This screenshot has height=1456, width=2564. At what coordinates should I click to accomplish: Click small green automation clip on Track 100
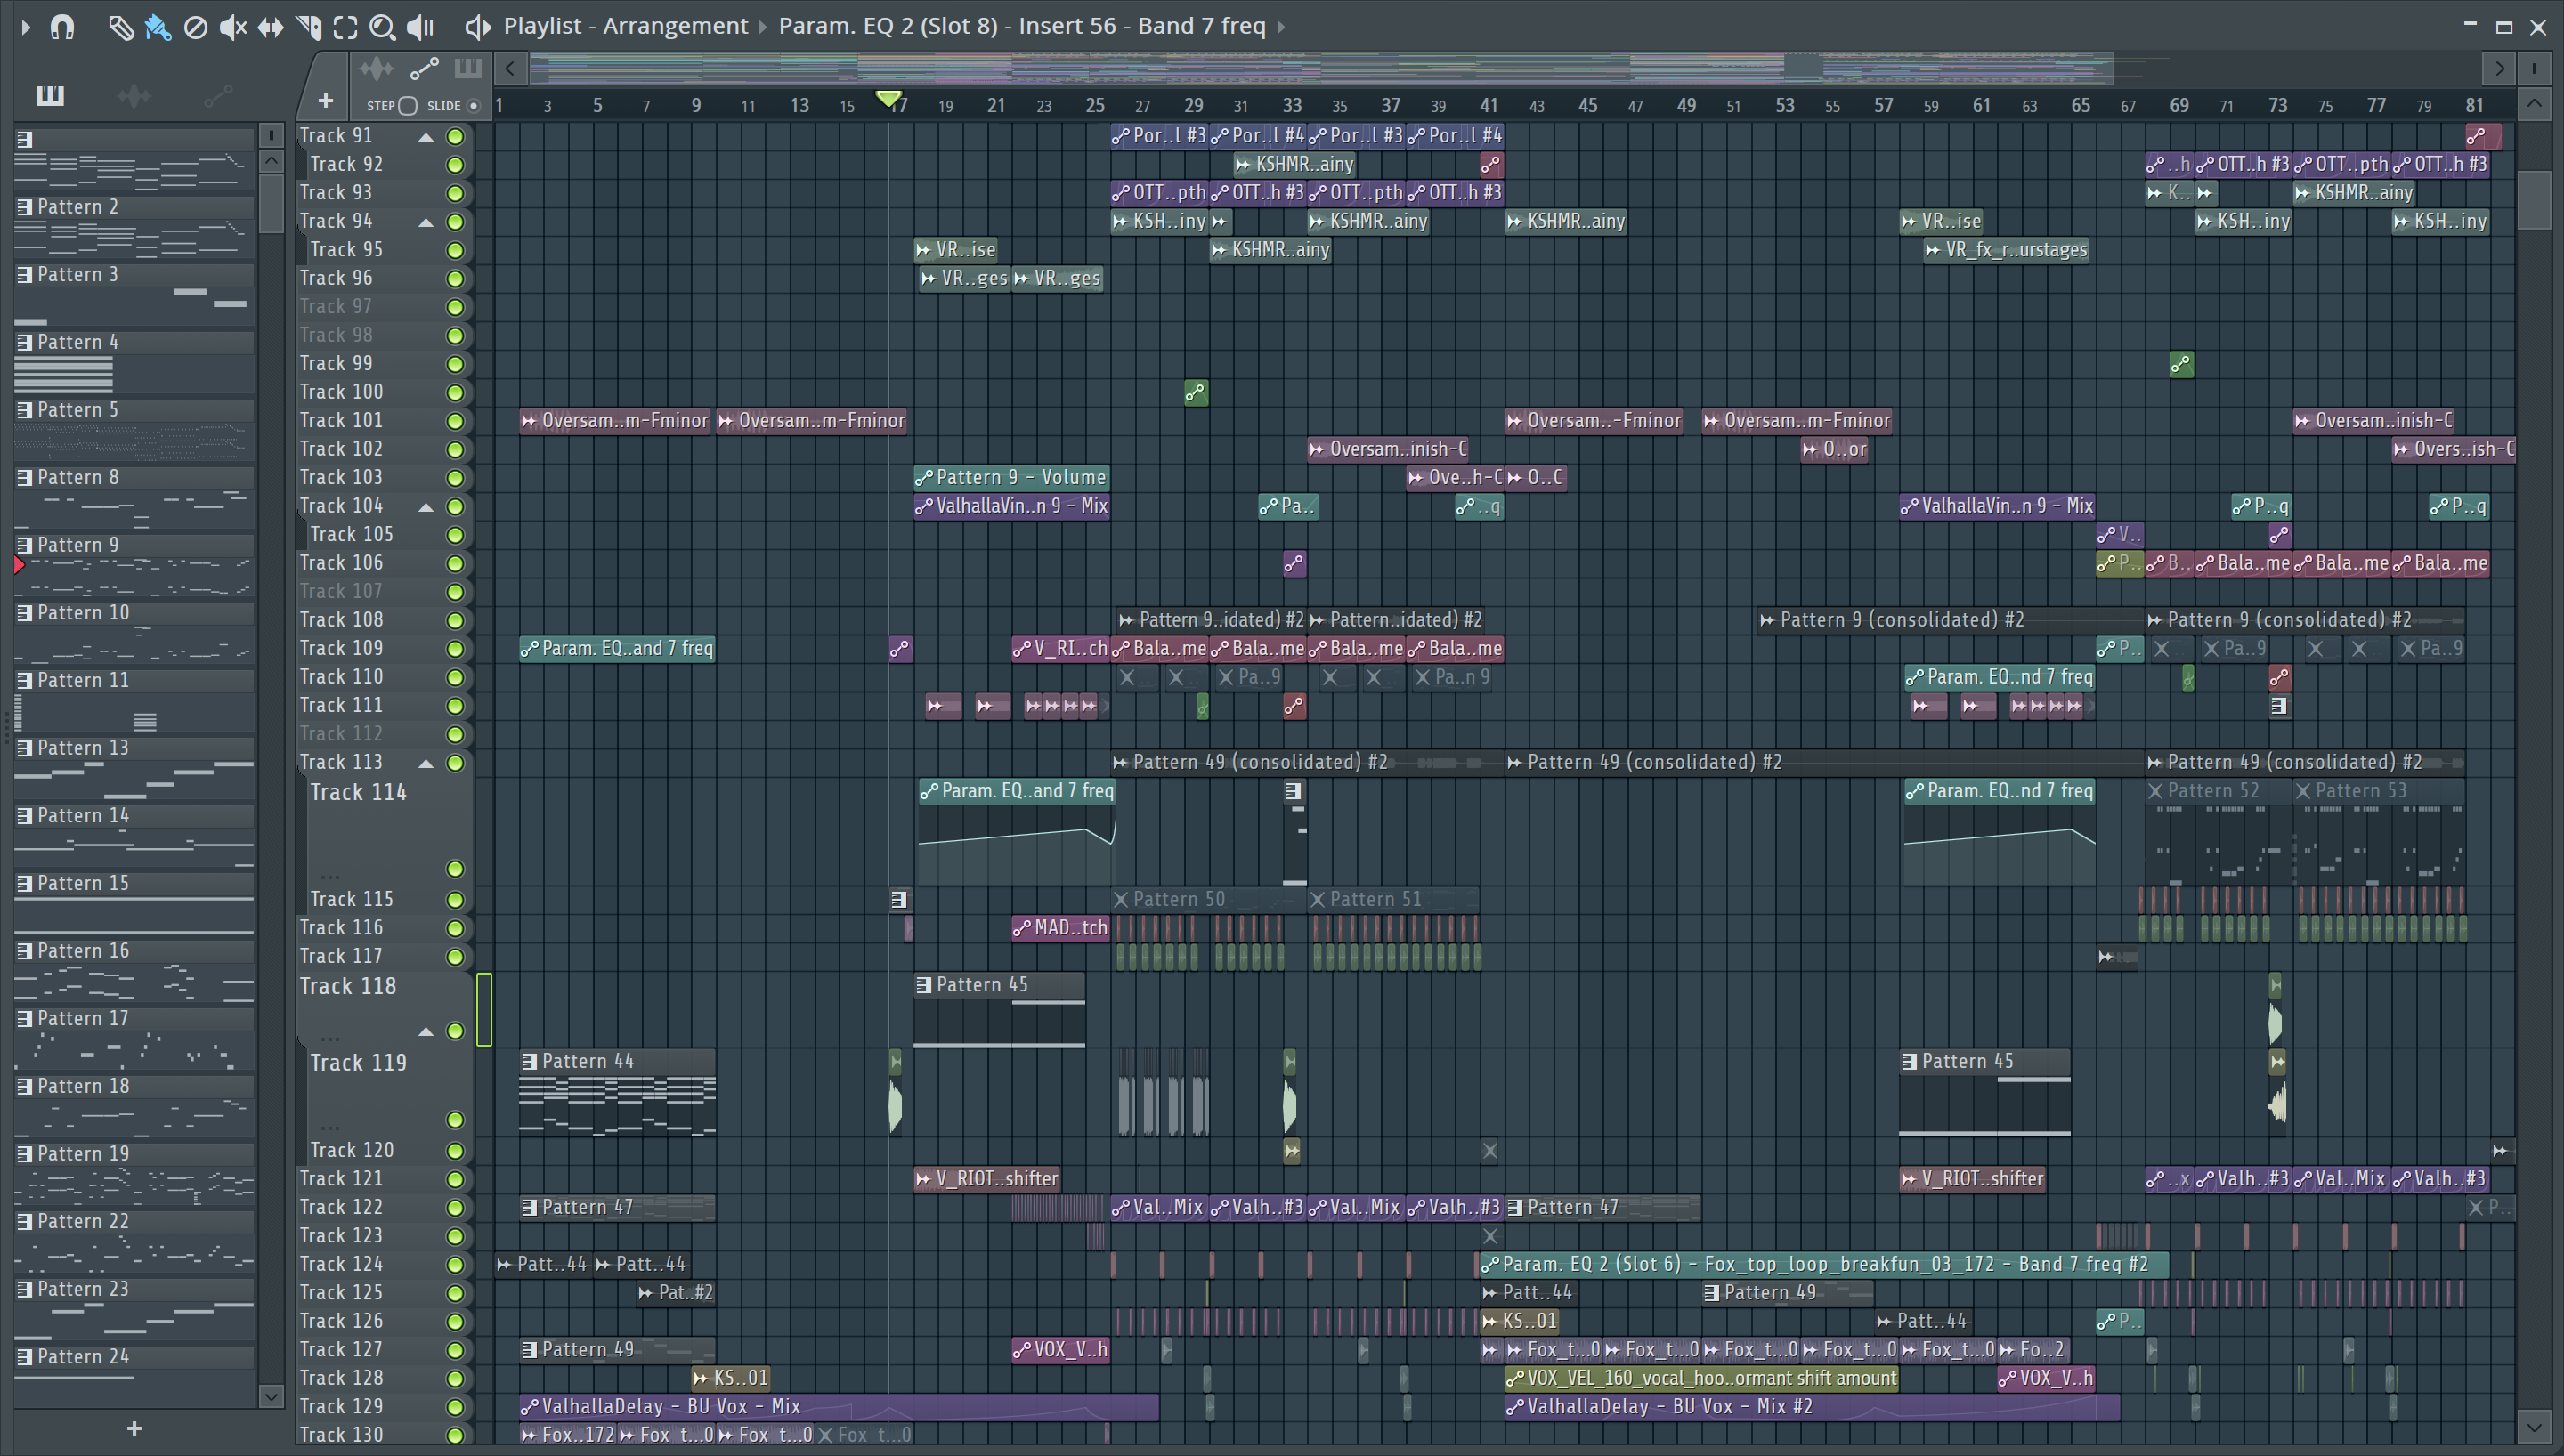coord(1195,393)
